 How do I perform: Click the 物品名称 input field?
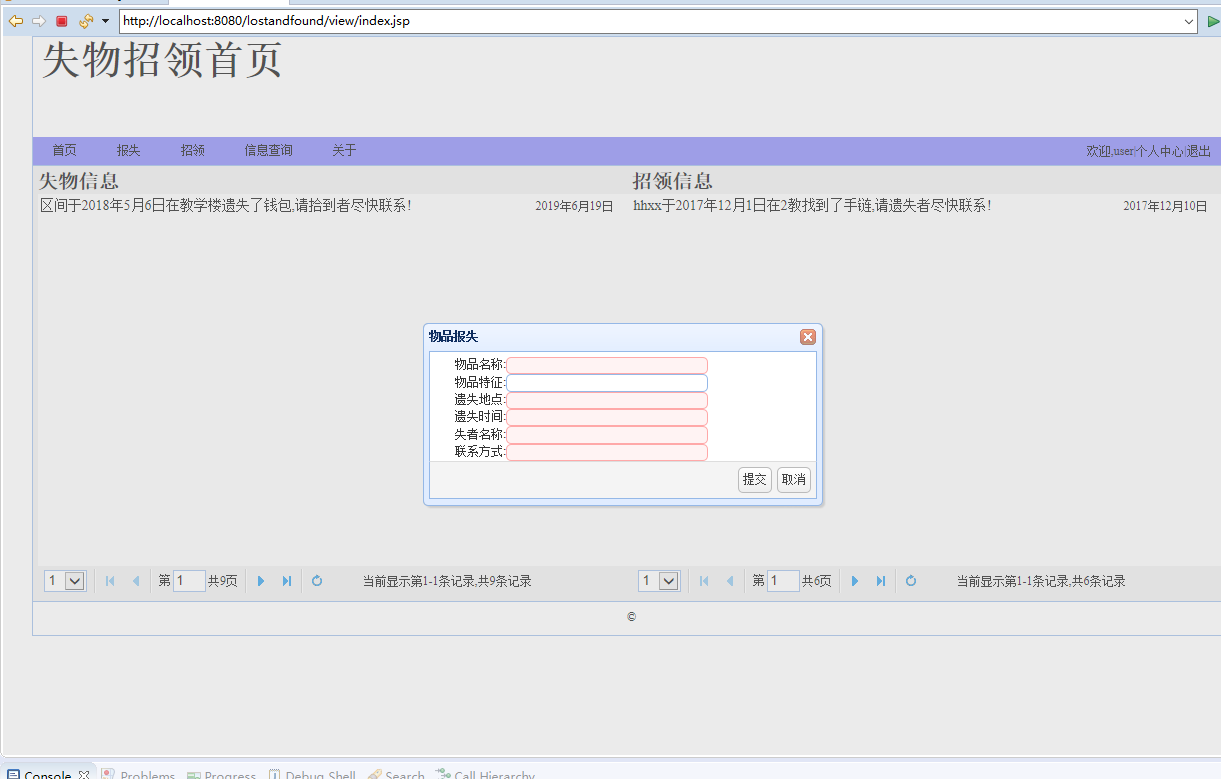pyautogui.click(x=606, y=364)
